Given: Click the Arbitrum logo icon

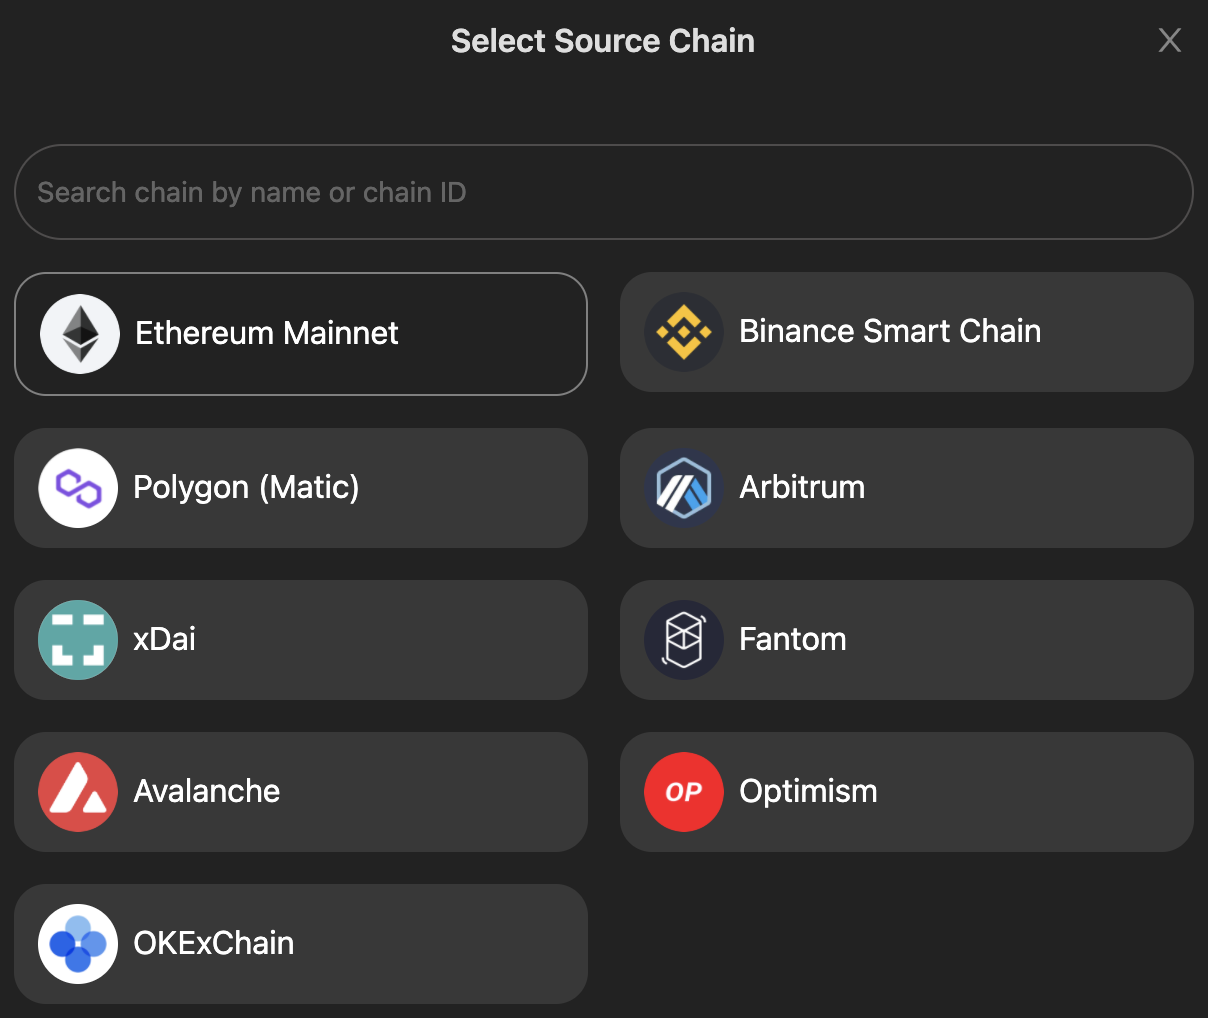Looking at the screenshot, I should click(x=684, y=488).
